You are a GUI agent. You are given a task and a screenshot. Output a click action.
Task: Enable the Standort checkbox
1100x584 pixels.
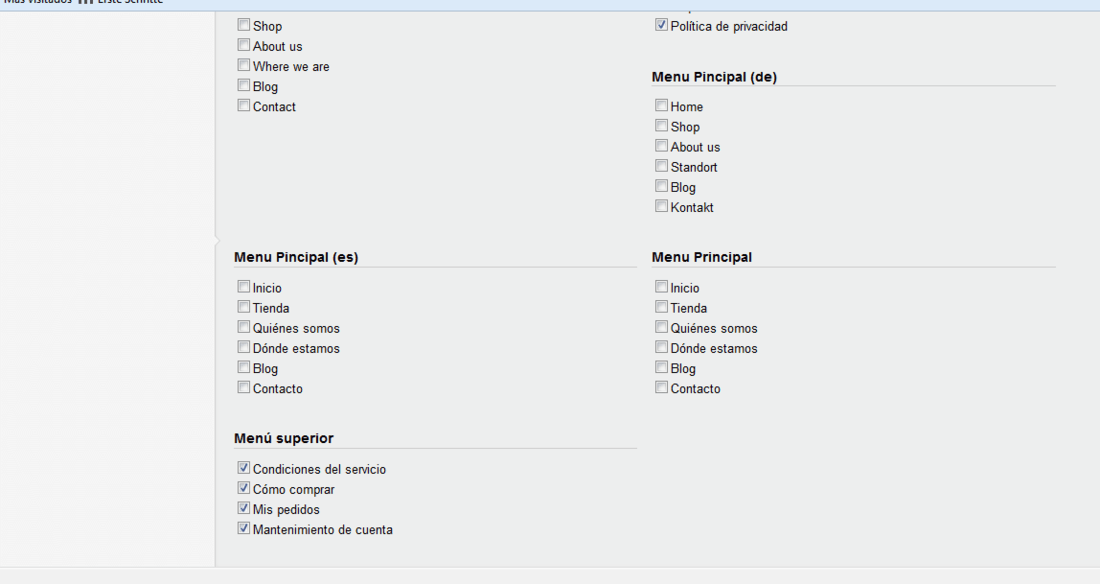coord(662,166)
